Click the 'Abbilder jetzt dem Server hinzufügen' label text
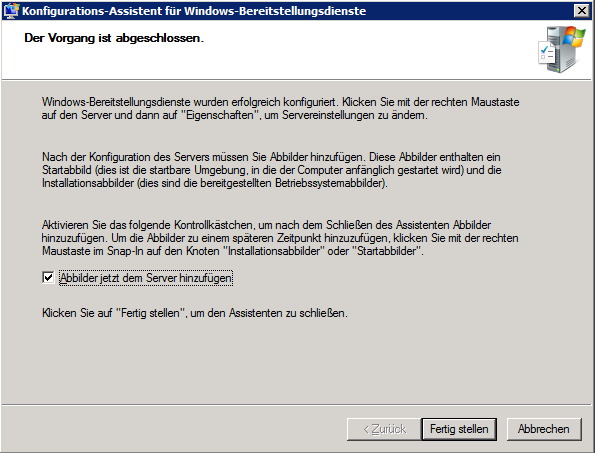595x453 pixels. (146, 278)
